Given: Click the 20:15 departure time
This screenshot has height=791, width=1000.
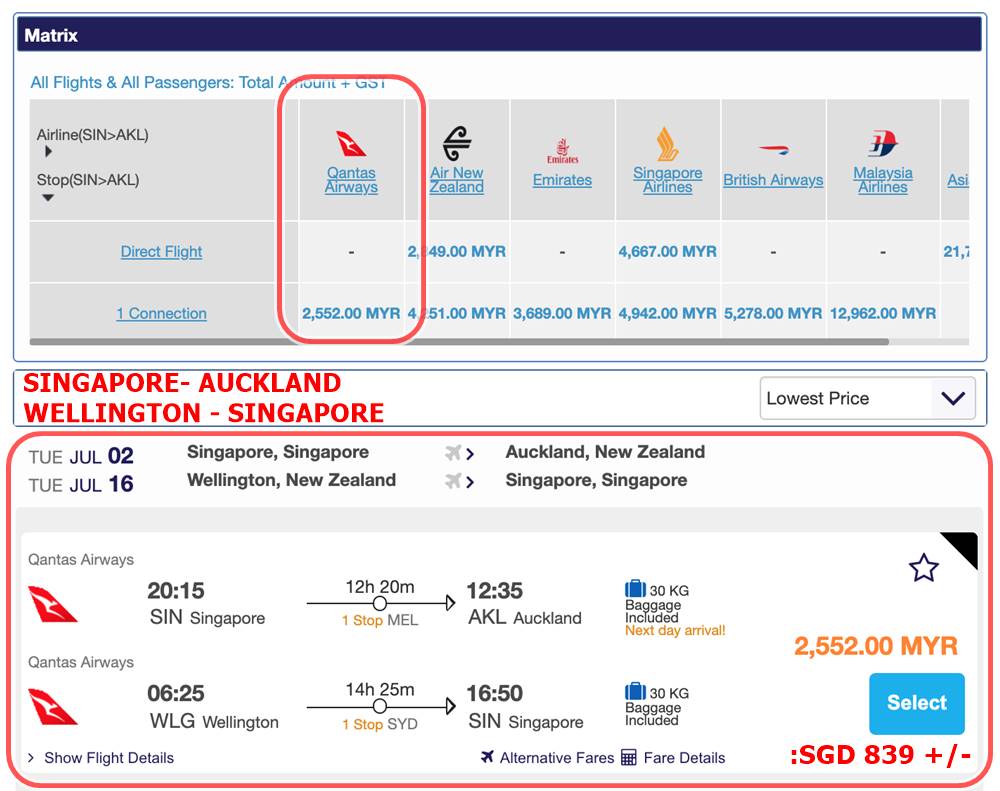Looking at the screenshot, I should pos(175,591).
